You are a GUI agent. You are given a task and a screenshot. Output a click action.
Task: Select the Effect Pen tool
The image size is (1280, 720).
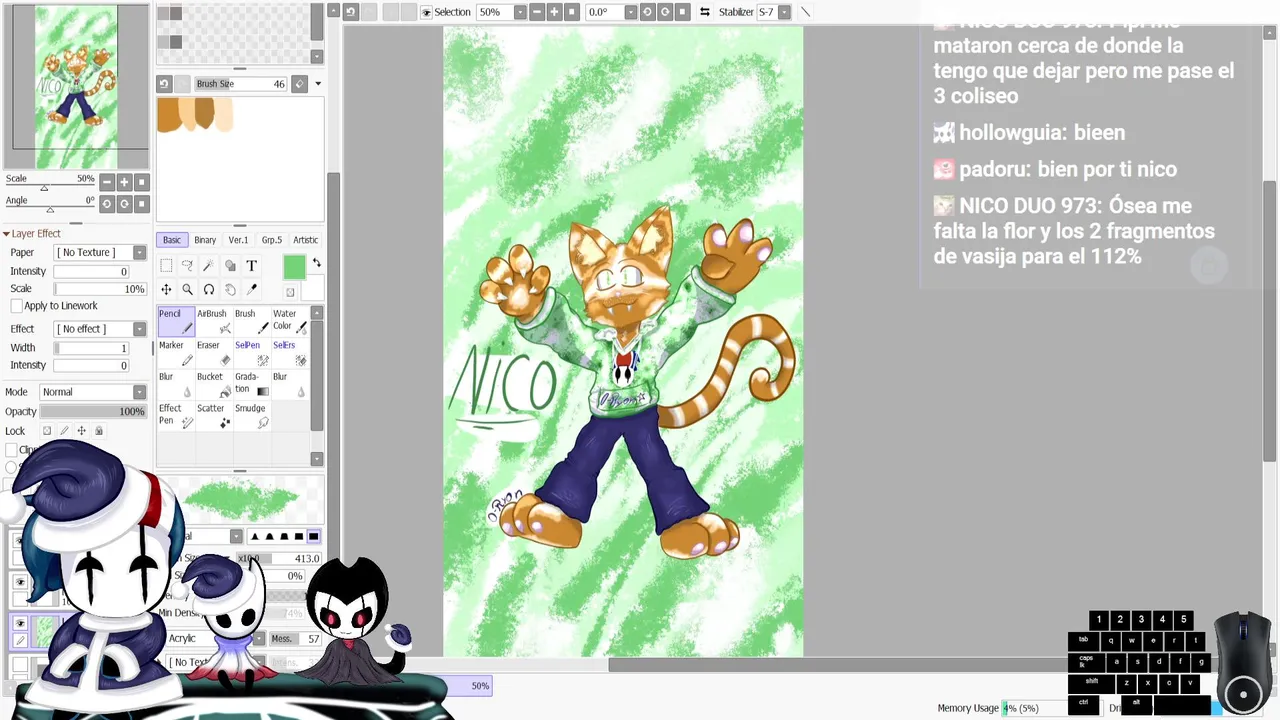(x=175, y=416)
